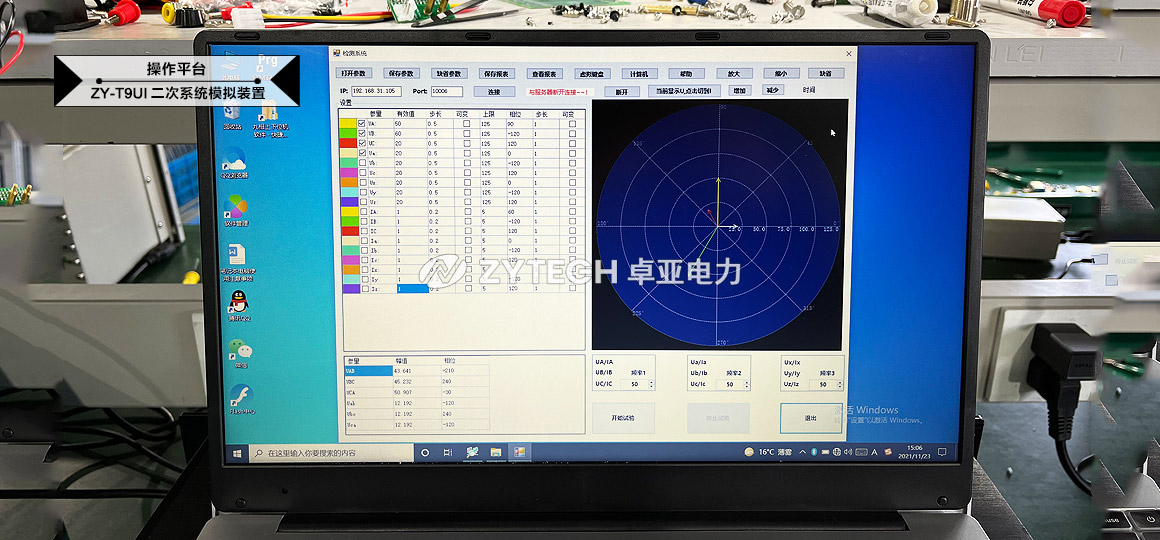The image size is (1160, 540).
Task: Select the UCA row in results table
Action: (417, 392)
